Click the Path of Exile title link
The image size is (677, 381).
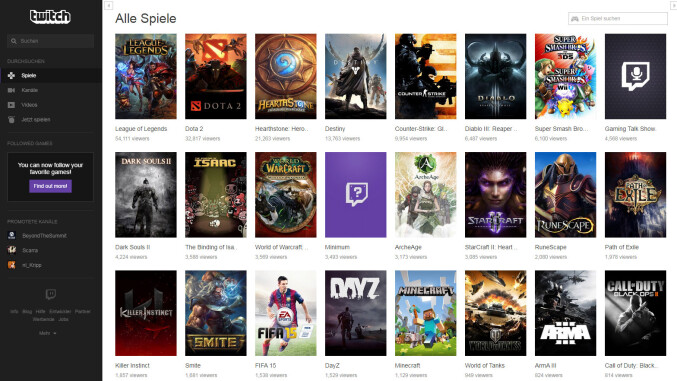(622, 247)
